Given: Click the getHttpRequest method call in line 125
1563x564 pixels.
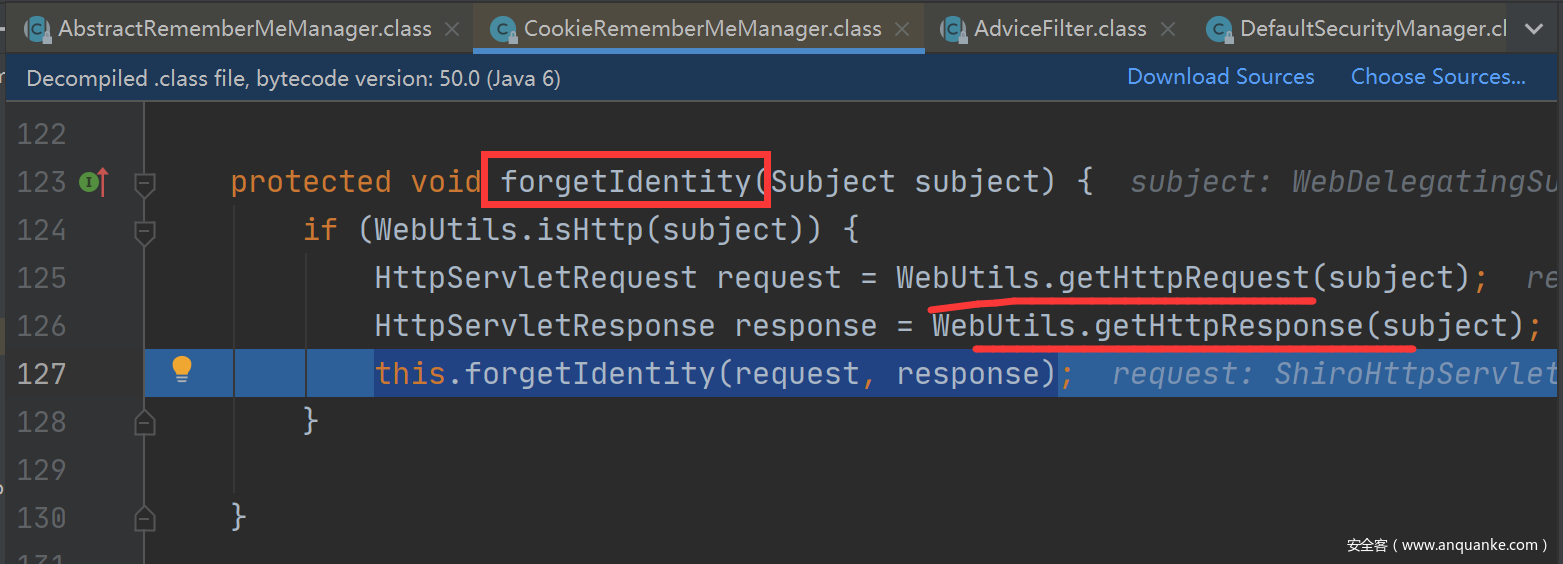Looking at the screenshot, I should pos(1183,278).
